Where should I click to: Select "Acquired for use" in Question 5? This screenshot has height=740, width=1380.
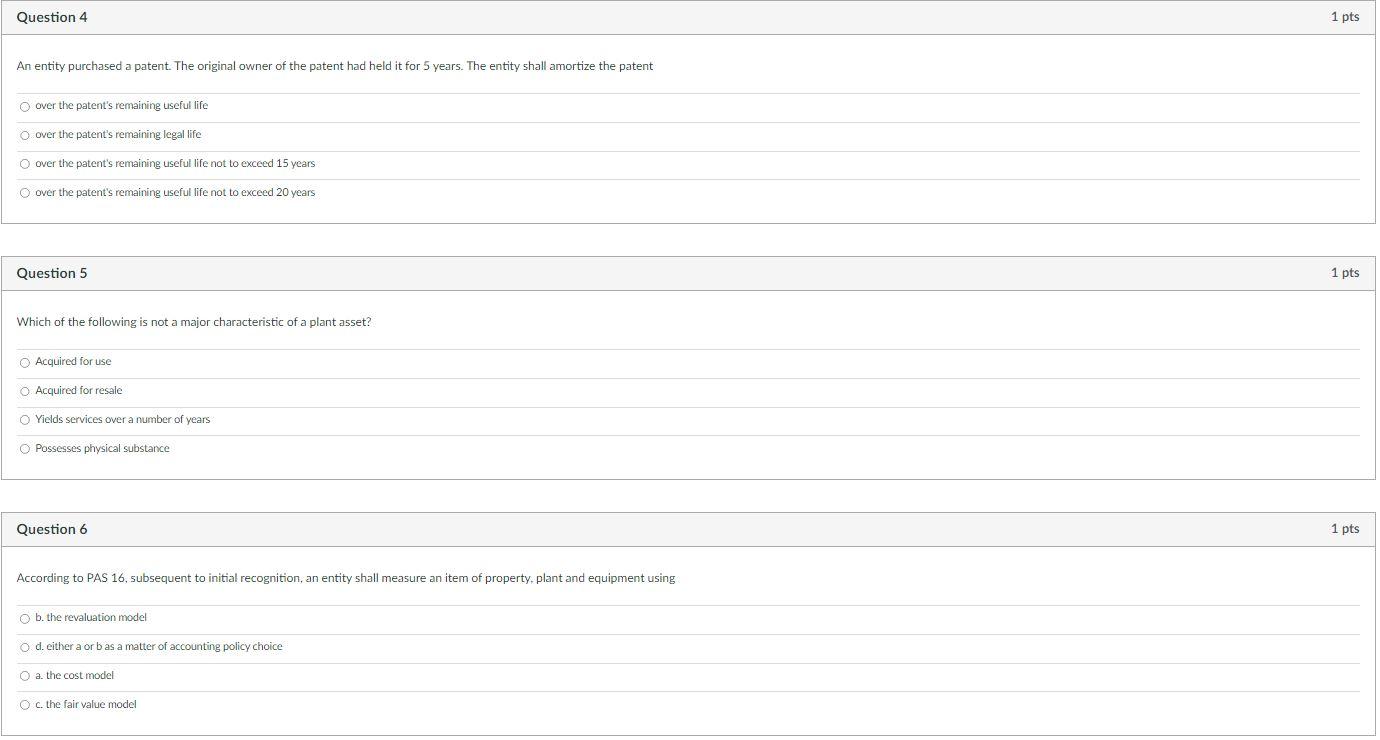pyautogui.click(x=24, y=362)
